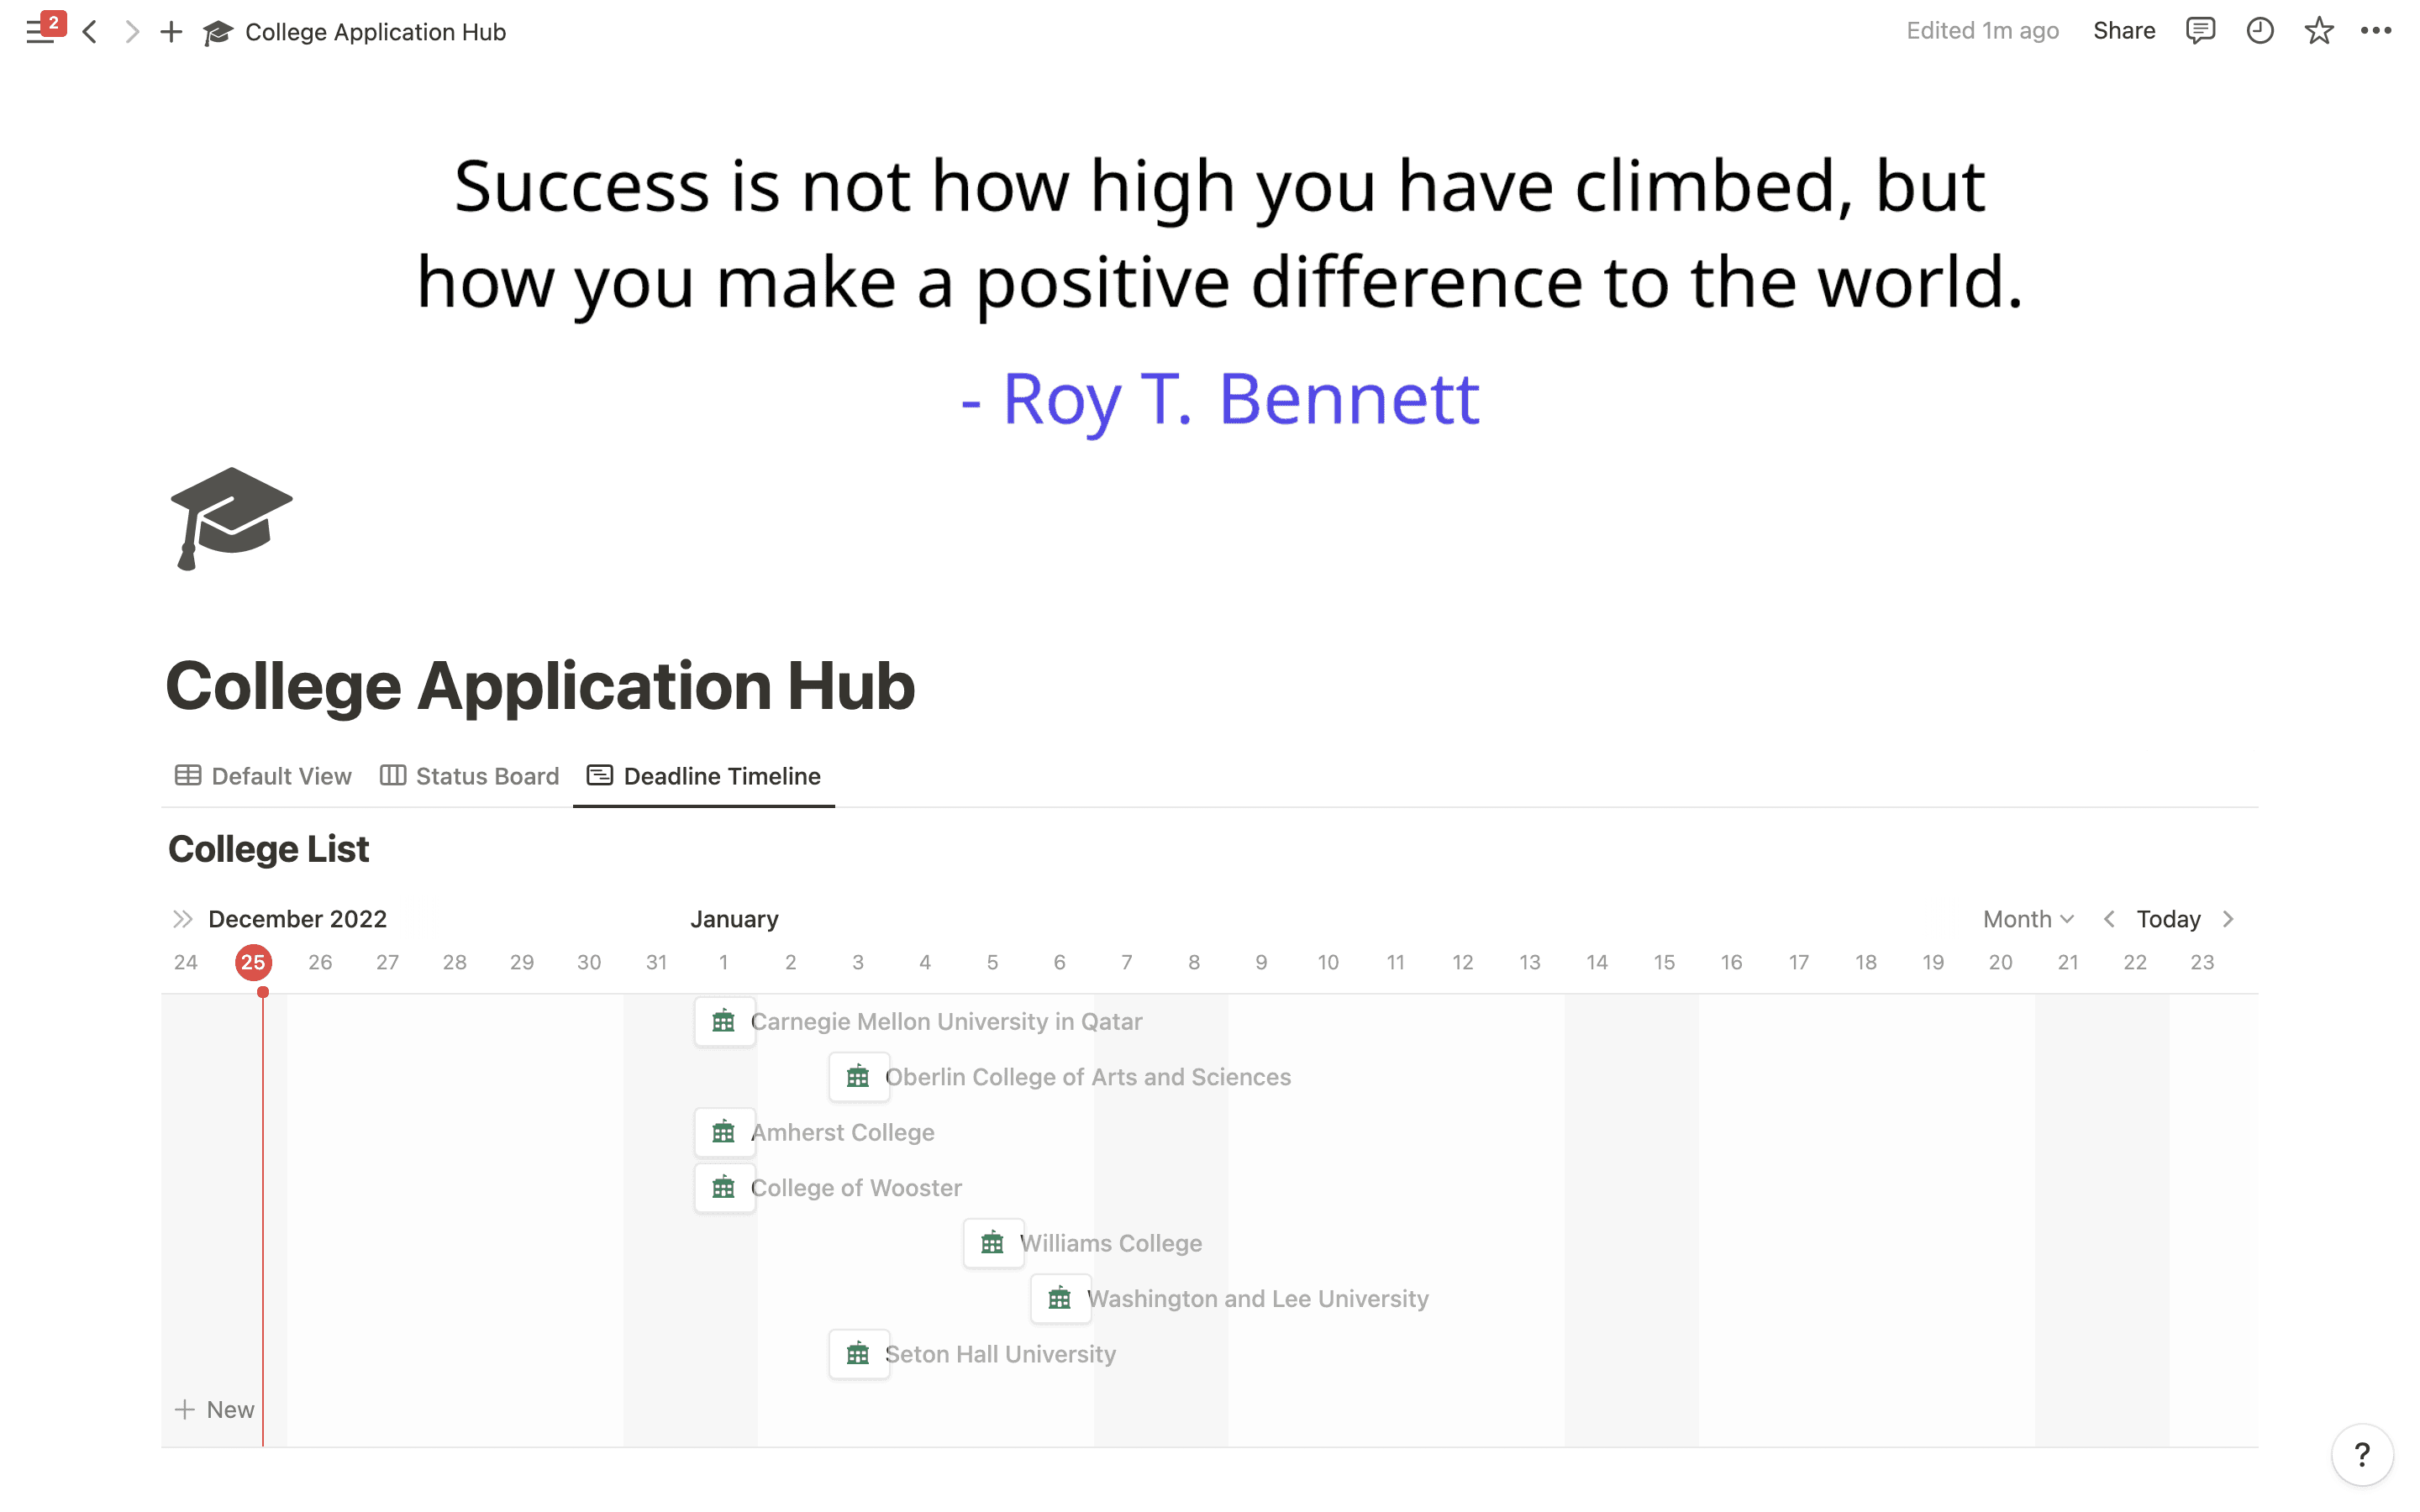Go back using the left arrow
2420x1512 pixels.
coord(90,32)
